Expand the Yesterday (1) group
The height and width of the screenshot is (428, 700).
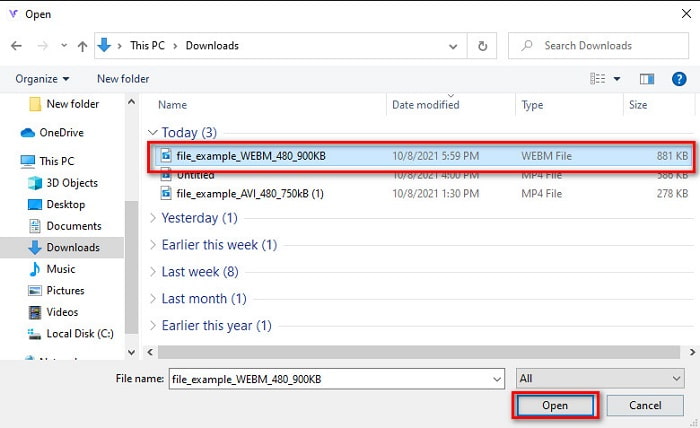[x=153, y=218]
